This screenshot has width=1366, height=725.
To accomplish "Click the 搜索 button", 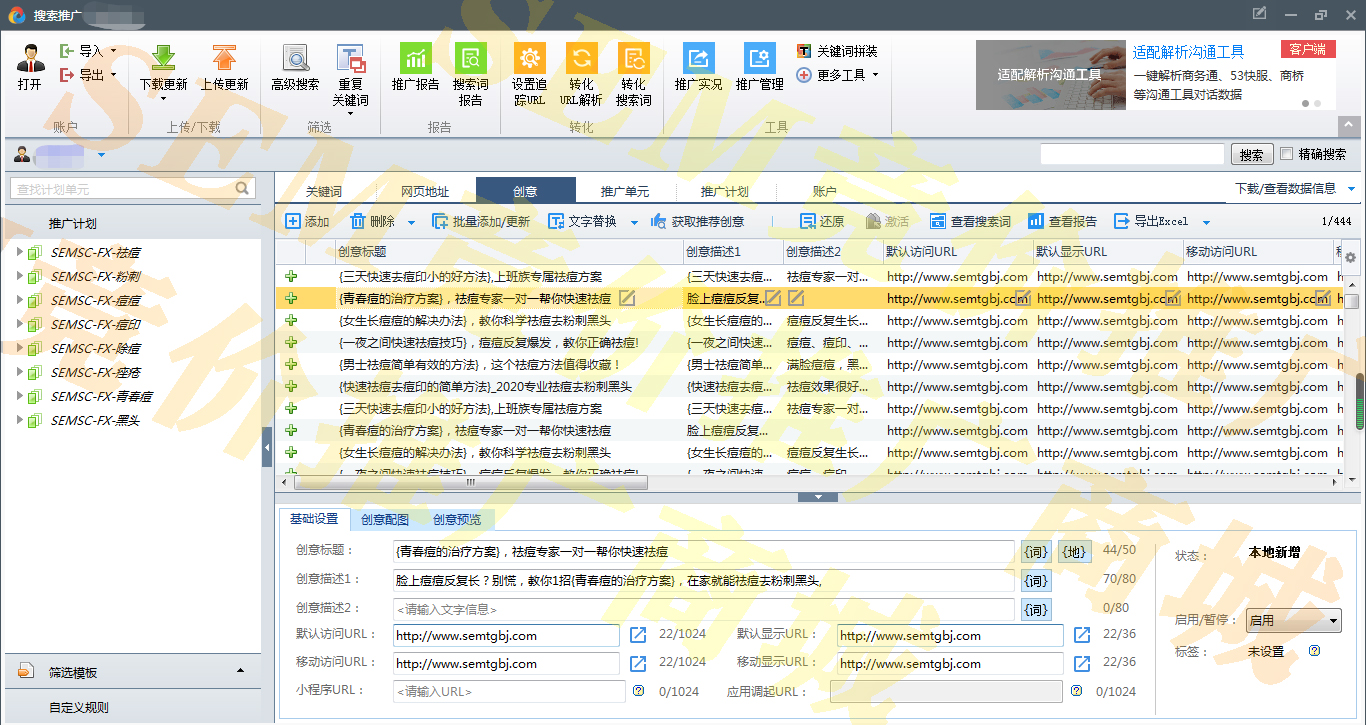I will click(x=1251, y=155).
